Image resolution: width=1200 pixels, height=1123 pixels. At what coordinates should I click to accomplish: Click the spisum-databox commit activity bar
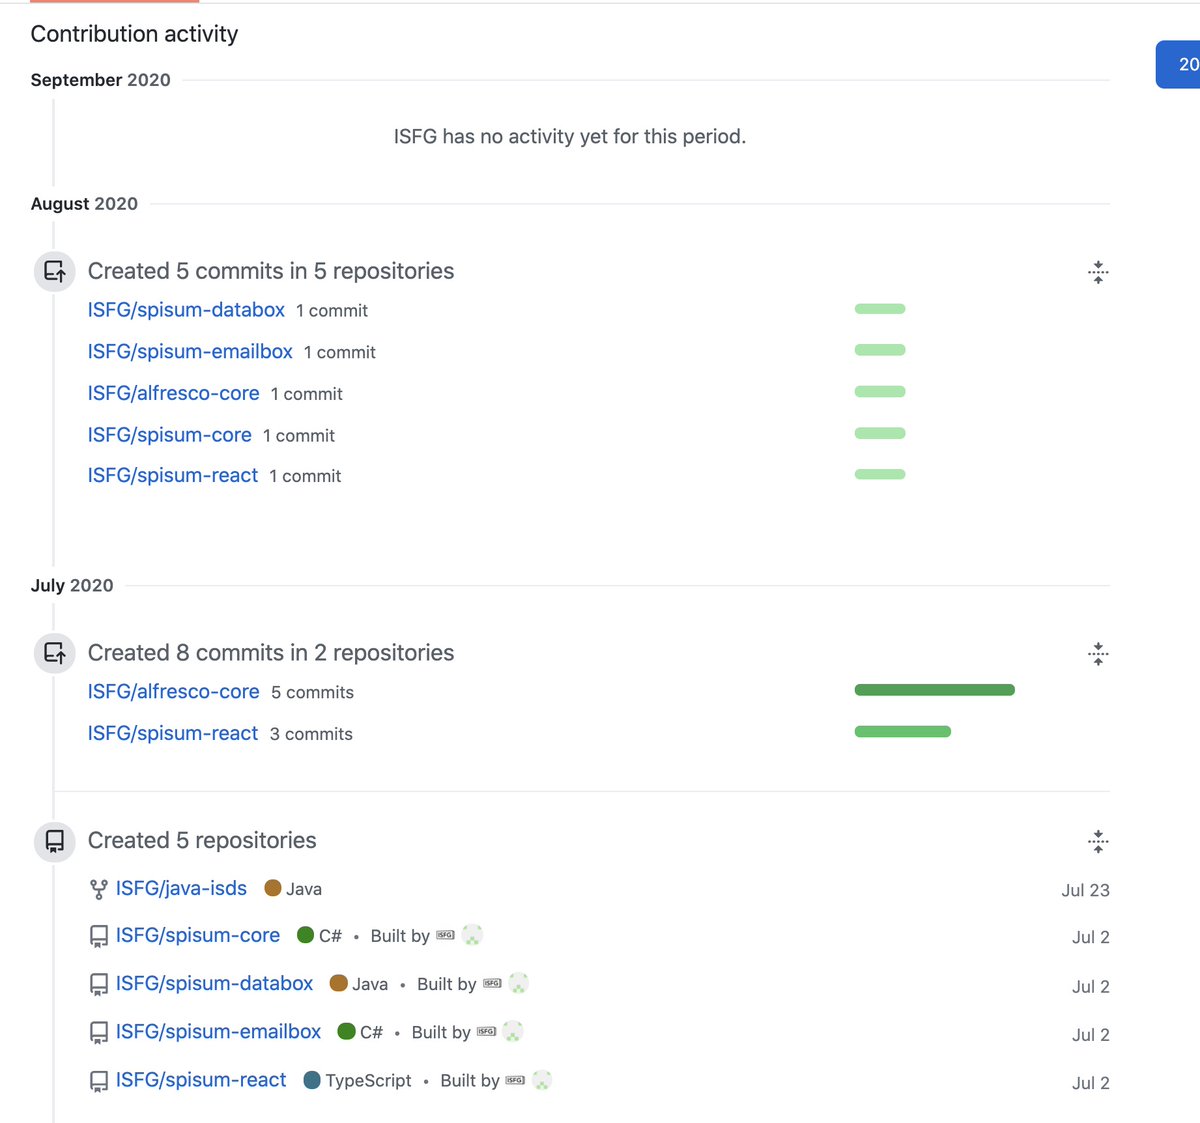tap(880, 309)
